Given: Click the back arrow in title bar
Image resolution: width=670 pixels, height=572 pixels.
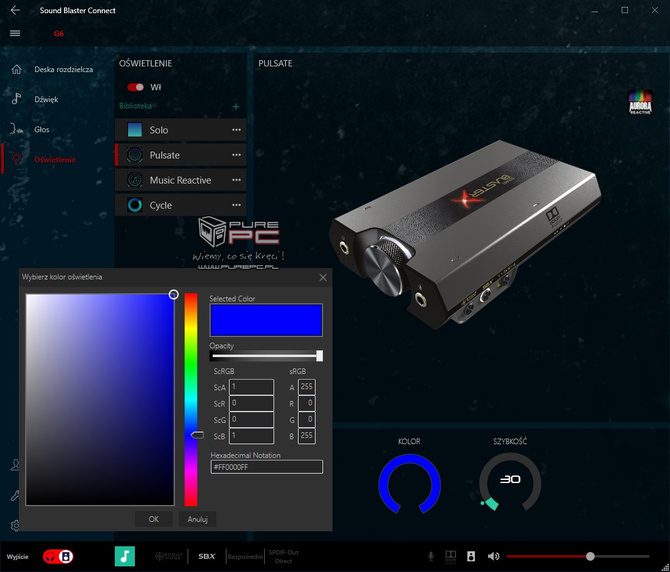Looking at the screenshot, I should 15,10.
